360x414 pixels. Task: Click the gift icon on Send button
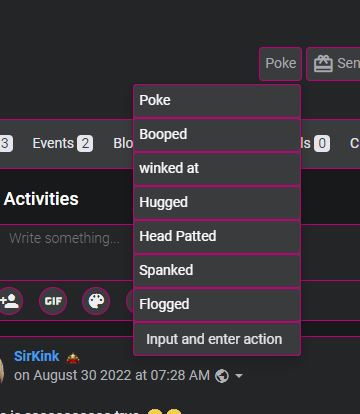(323, 63)
